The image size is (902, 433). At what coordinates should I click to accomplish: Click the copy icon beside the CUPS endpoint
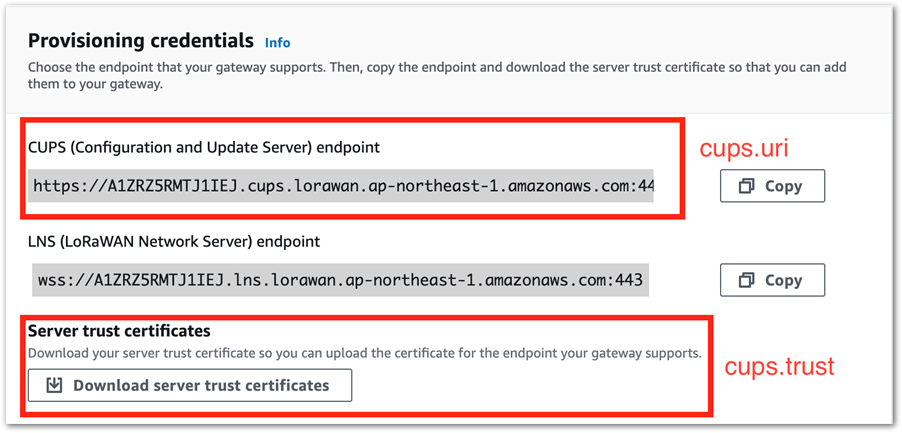(x=747, y=186)
